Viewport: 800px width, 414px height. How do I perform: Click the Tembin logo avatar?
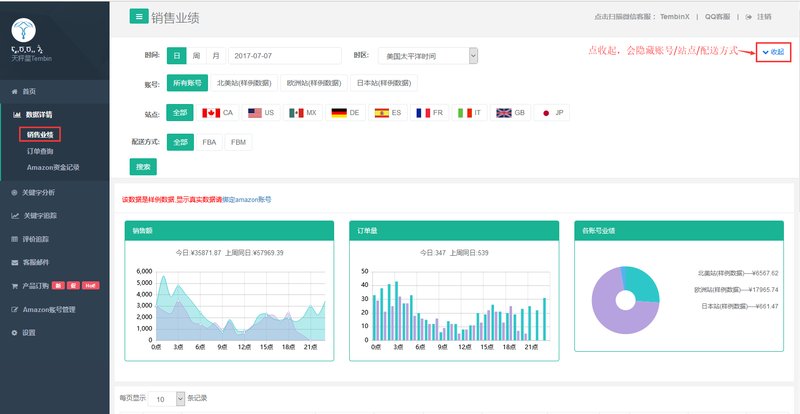(x=23, y=31)
